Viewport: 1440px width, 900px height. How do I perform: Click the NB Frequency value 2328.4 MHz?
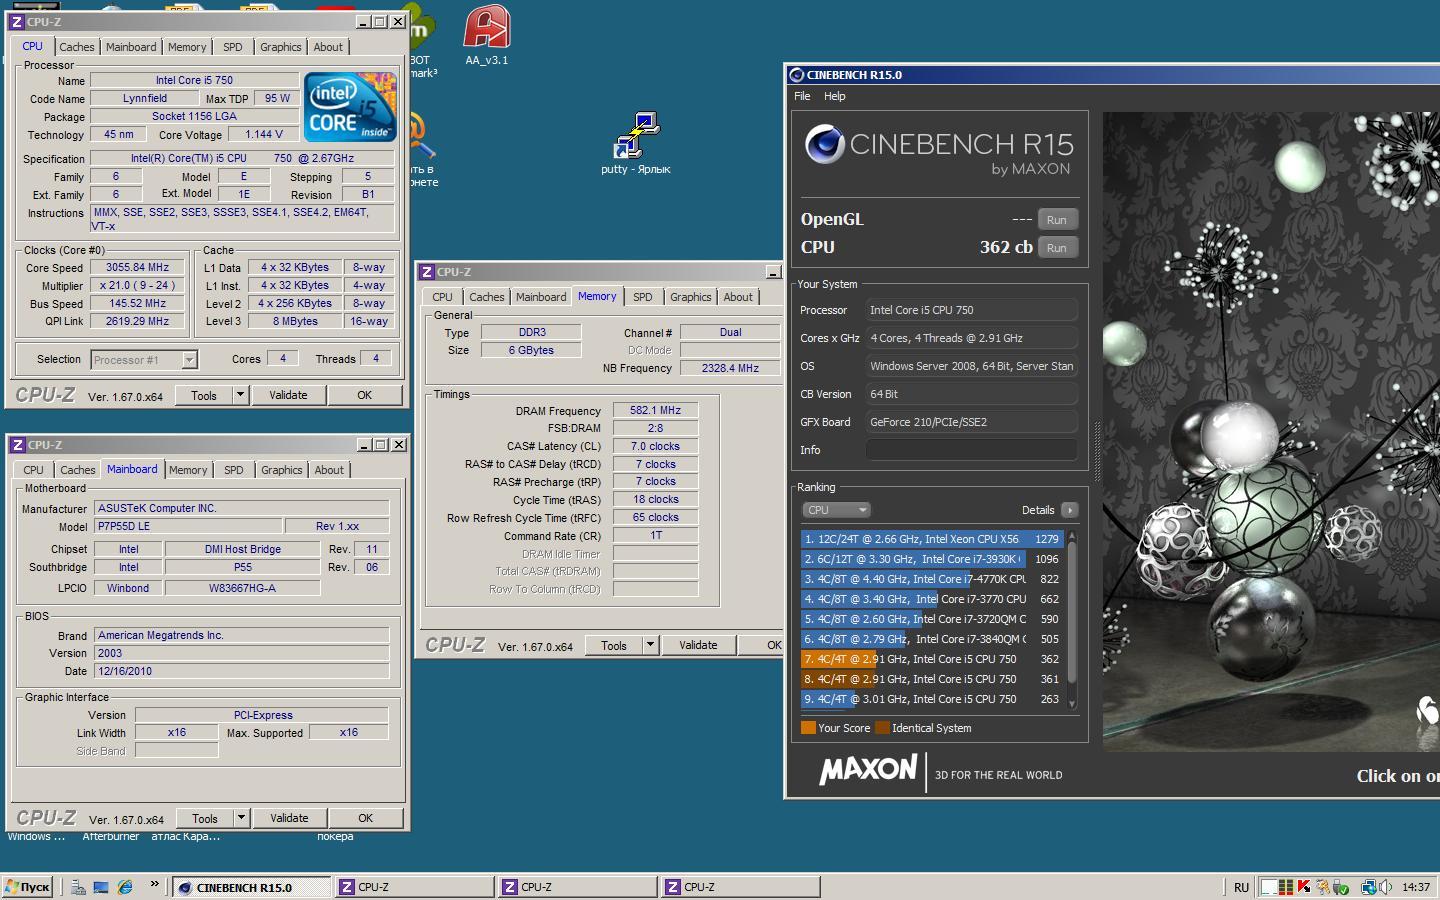(730, 368)
